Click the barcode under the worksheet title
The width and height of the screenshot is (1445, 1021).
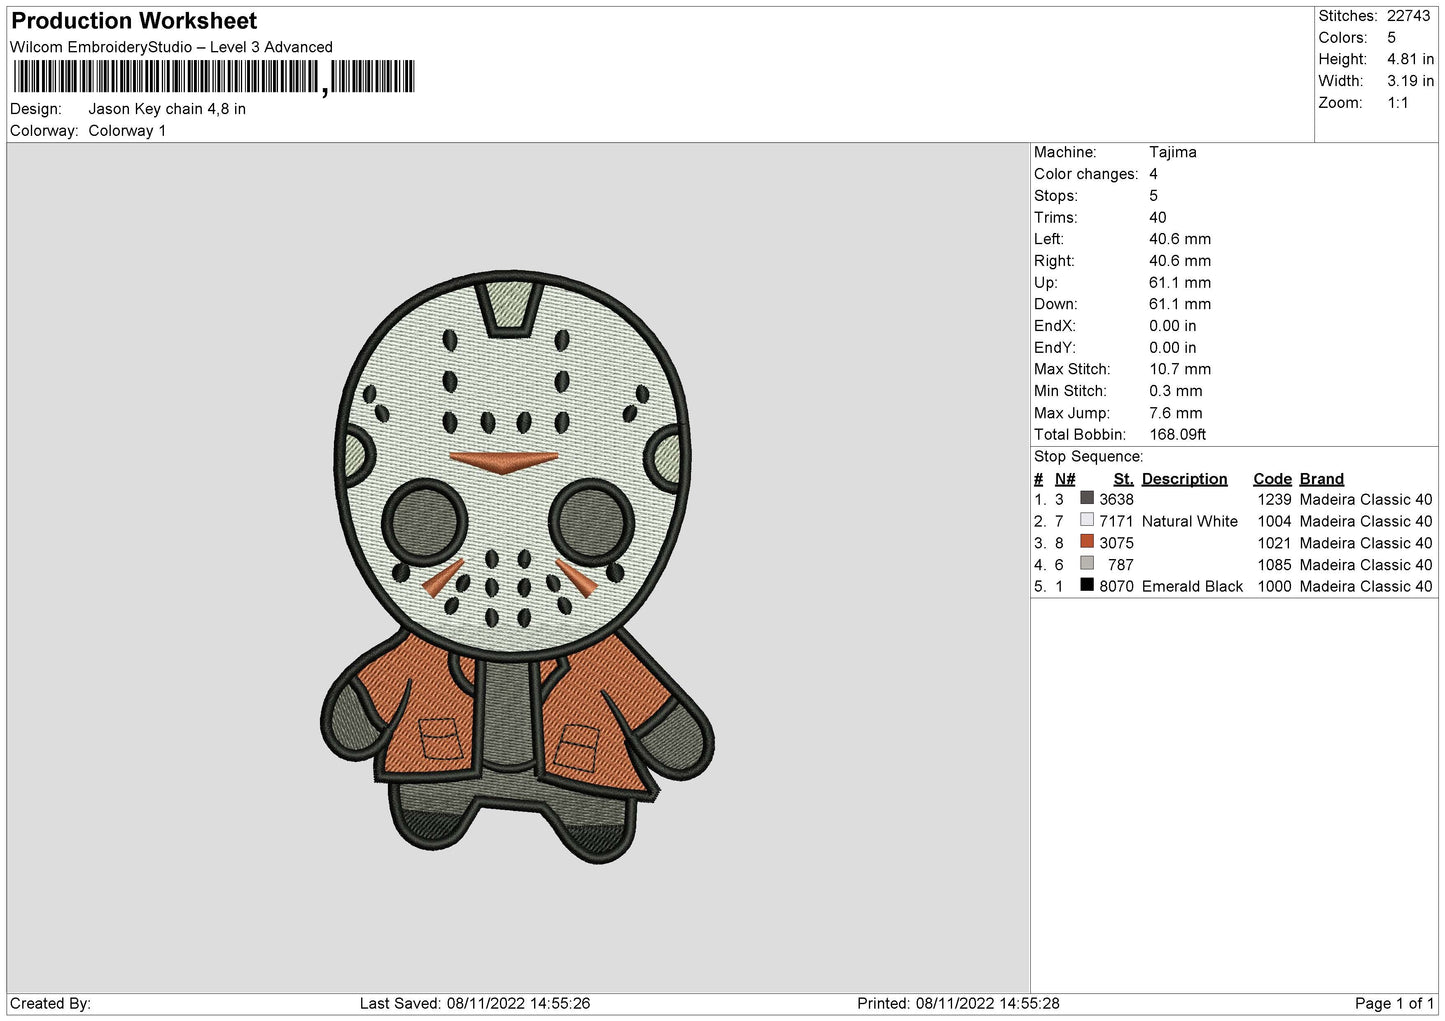pyautogui.click(x=214, y=77)
